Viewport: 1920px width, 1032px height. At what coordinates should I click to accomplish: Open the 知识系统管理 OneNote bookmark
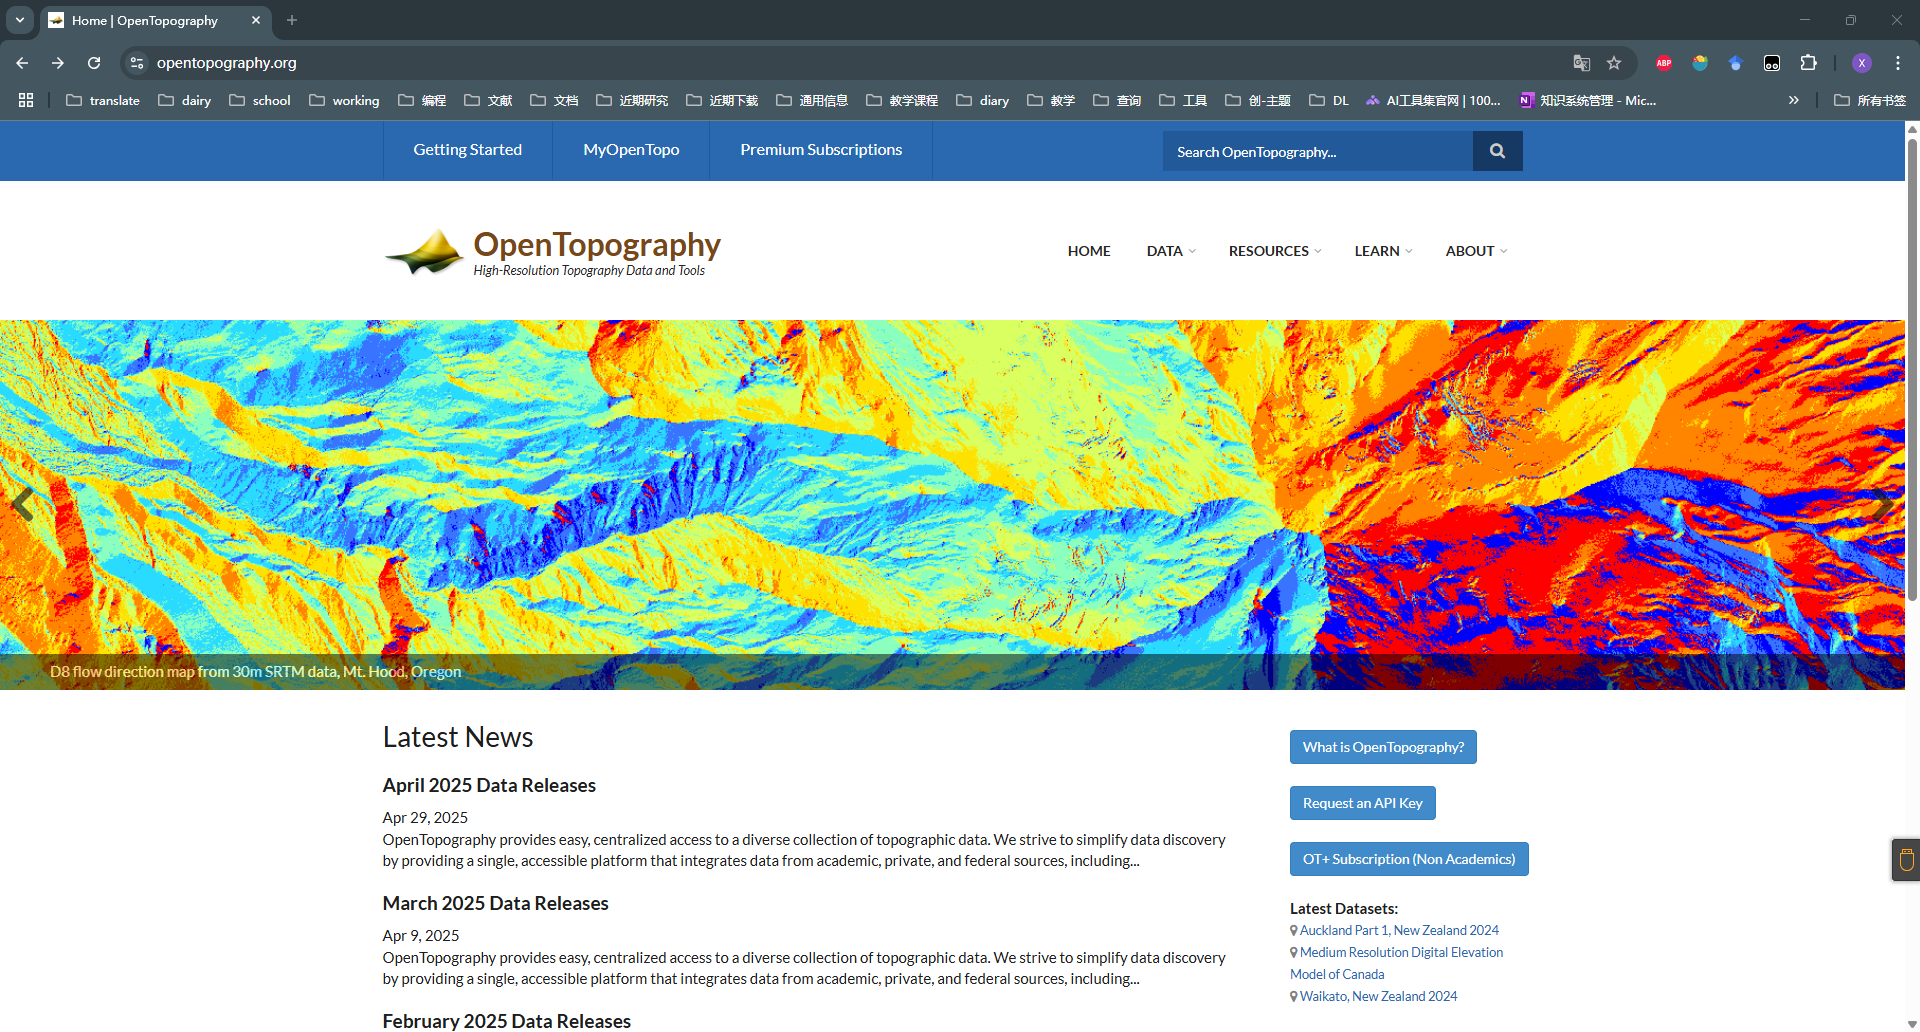point(1588,100)
